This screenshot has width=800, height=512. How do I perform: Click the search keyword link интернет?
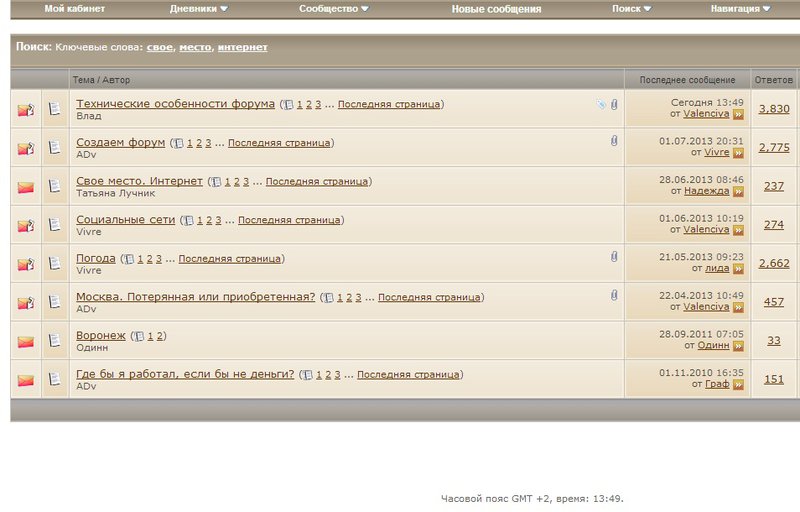242,47
